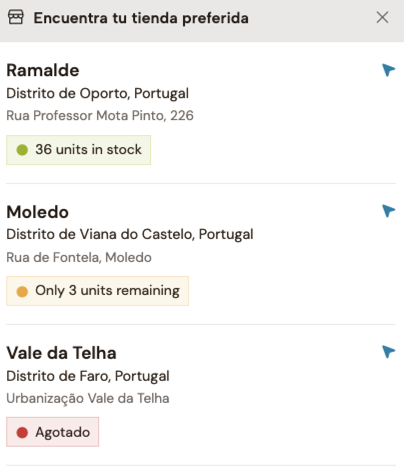Open directions arrow for Ramalde store
404x469 pixels.
388,70
